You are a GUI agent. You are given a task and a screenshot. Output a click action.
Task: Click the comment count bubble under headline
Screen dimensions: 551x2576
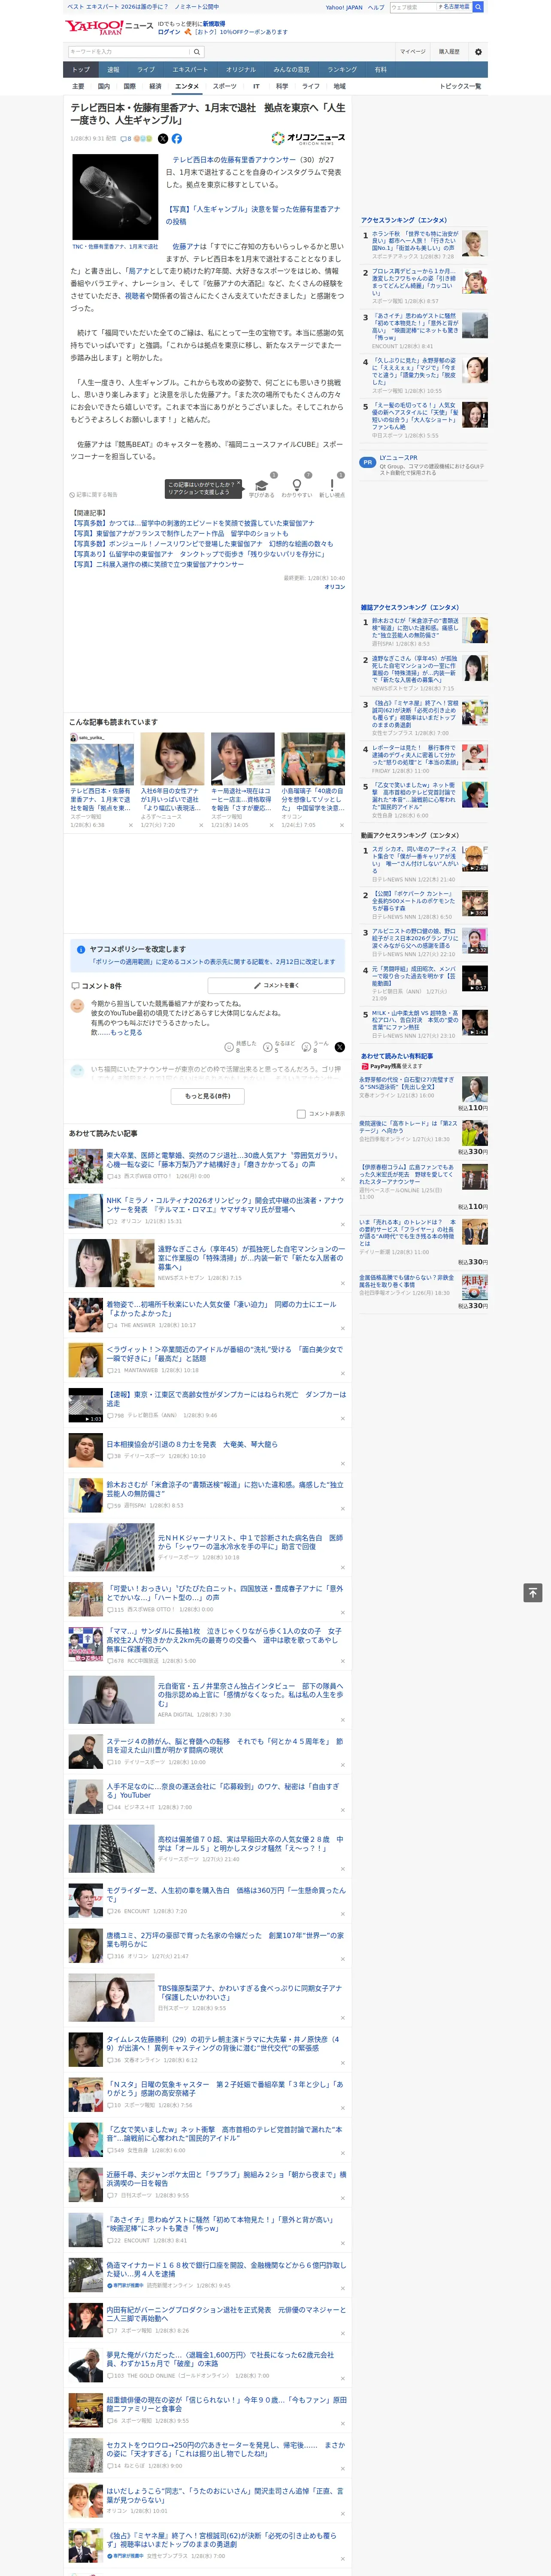click(126, 139)
